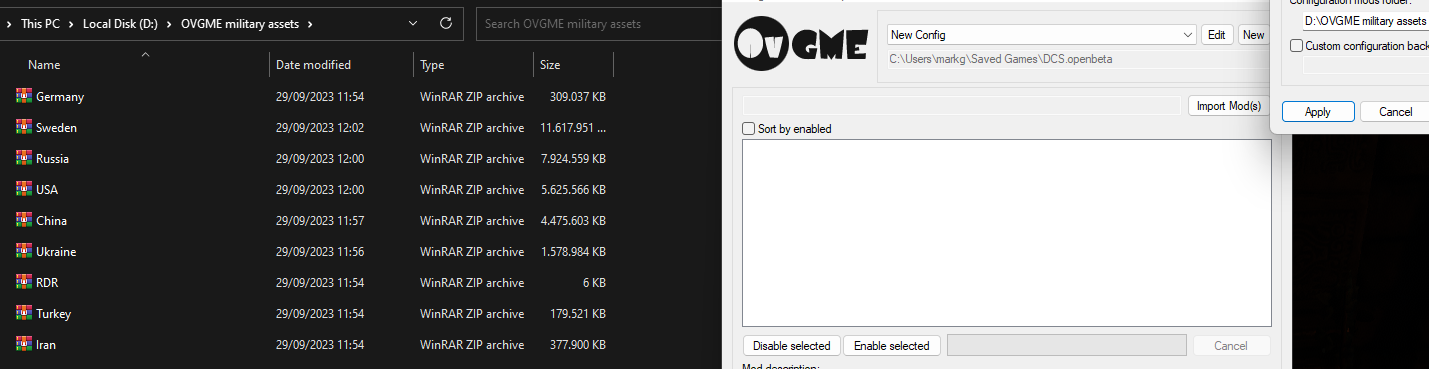The image size is (1429, 369).
Task: Click the Apply button
Action: pos(1318,112)
